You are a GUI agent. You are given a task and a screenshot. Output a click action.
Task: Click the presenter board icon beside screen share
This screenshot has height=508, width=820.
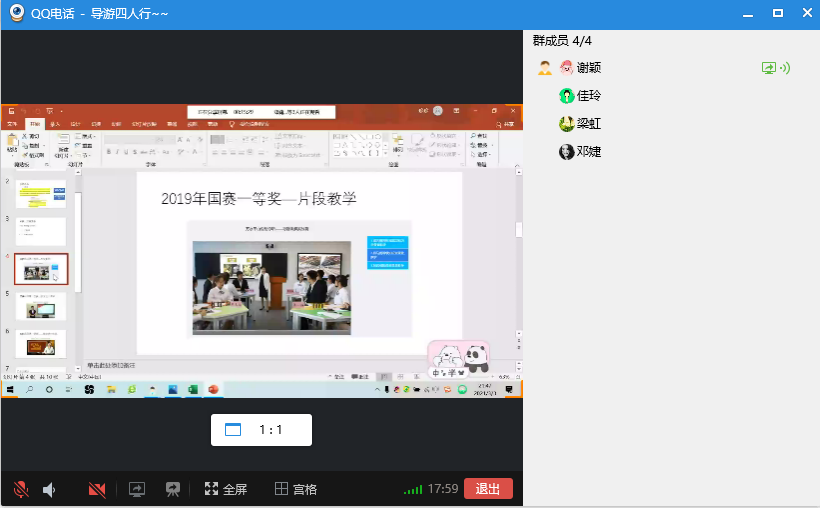point(173,489)
